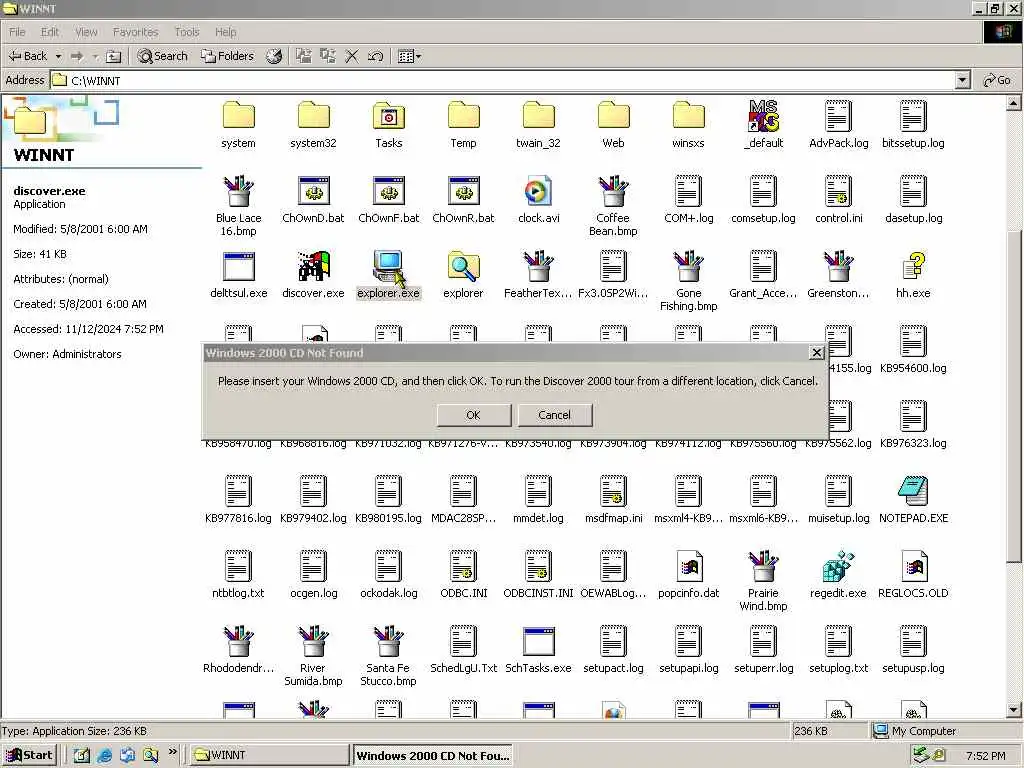Screen dimensions: 1024x768
Task: Open the Edit menu
Action: point(50,32)
